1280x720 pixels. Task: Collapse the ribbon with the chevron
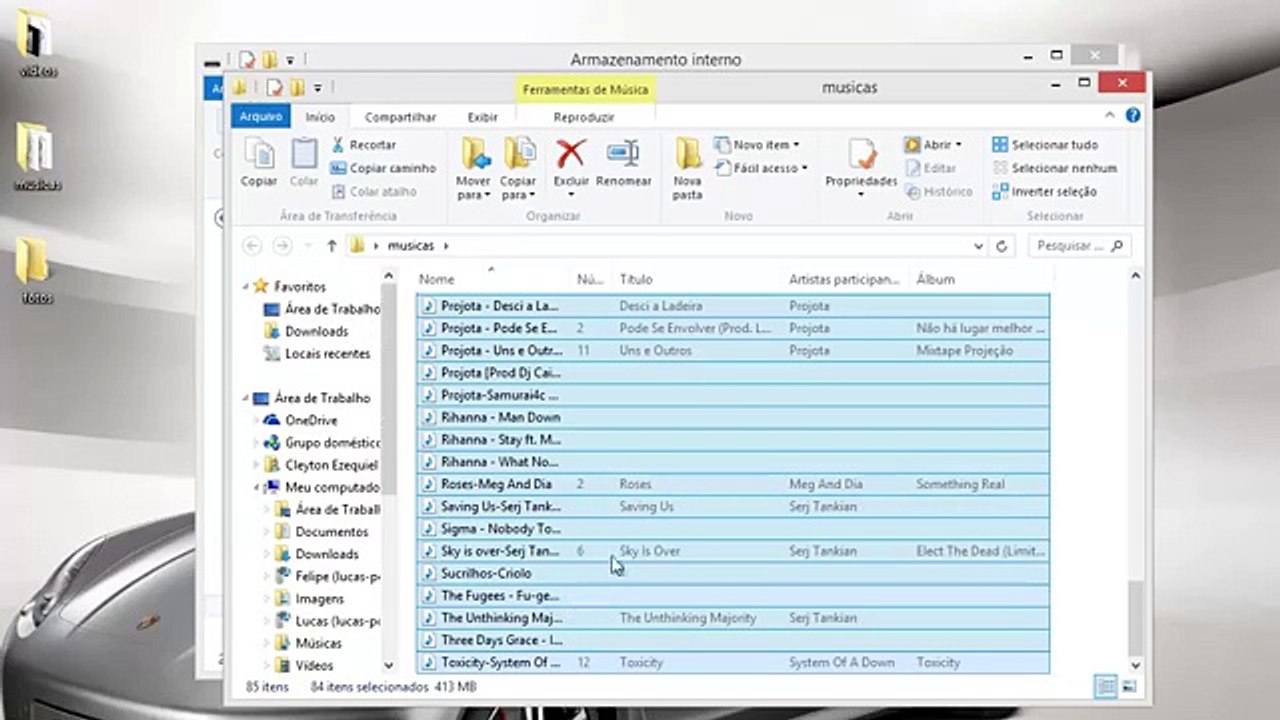(x=1111, y=116)
